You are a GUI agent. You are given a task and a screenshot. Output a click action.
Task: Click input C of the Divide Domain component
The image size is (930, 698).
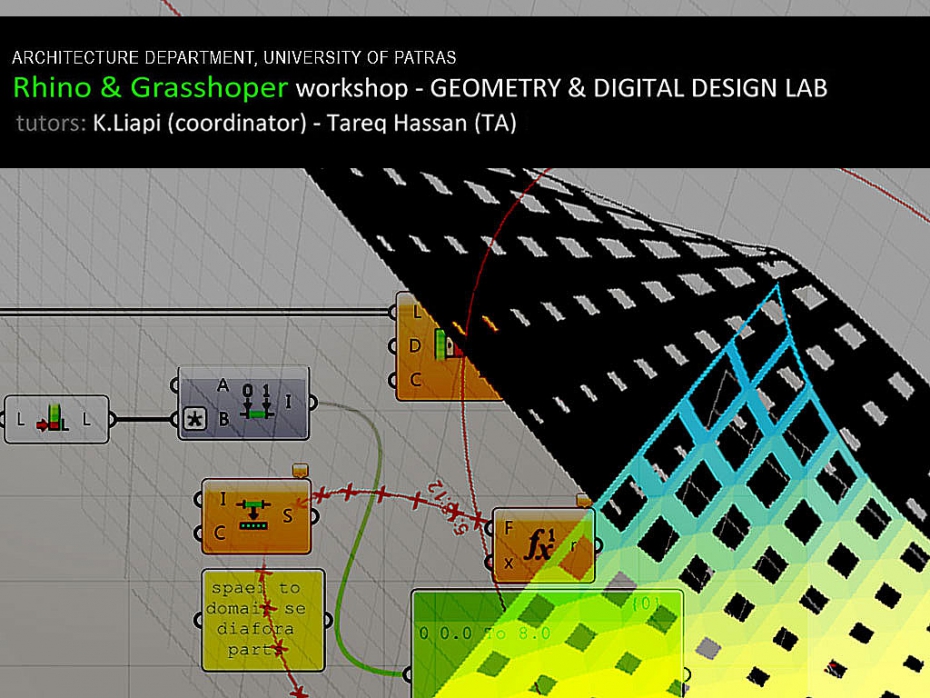tap(219, 533)
